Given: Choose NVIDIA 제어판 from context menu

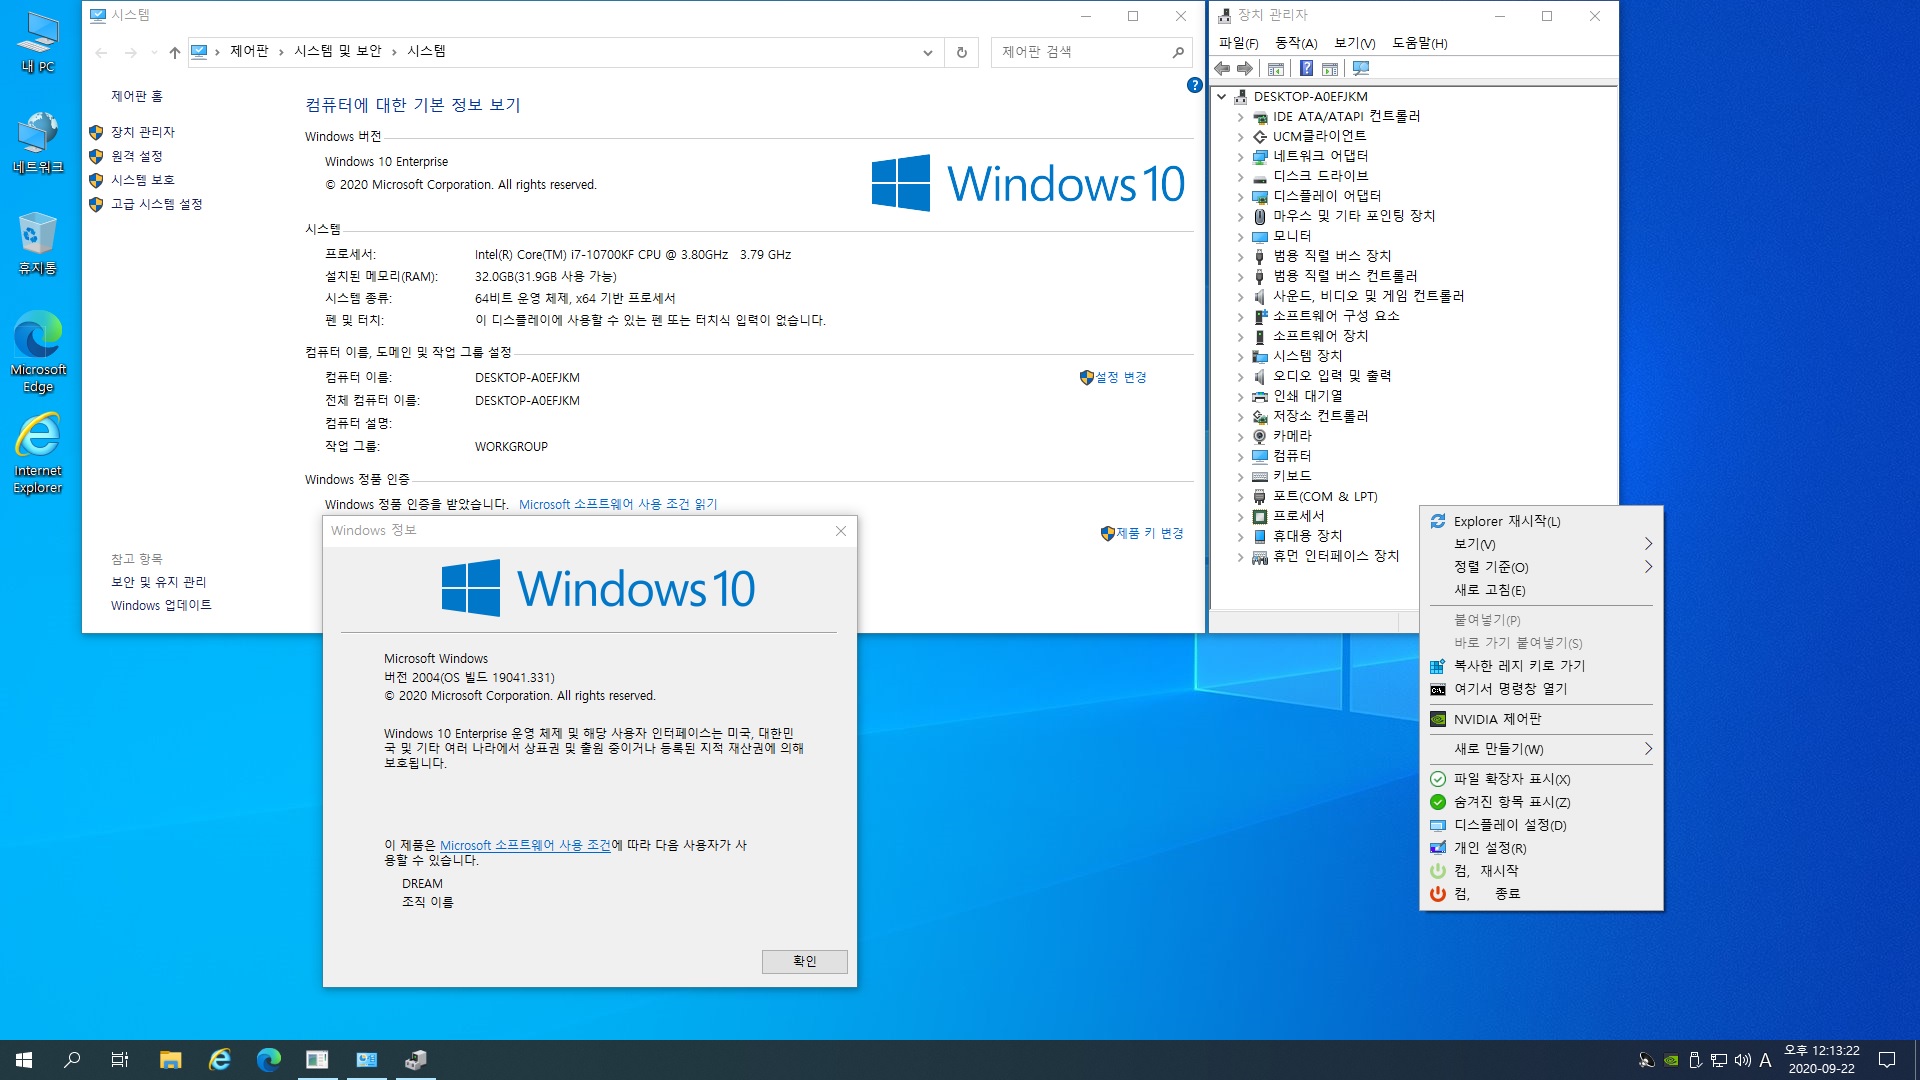Looking at the screenshot, I should 1541,719.
